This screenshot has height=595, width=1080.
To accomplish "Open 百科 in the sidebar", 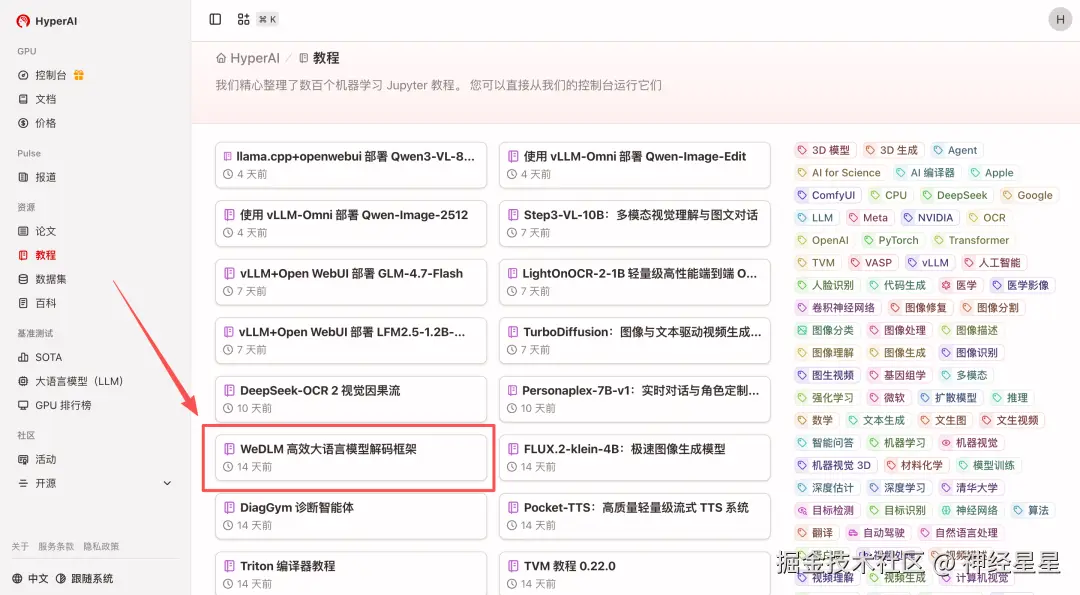I will 37,303.
